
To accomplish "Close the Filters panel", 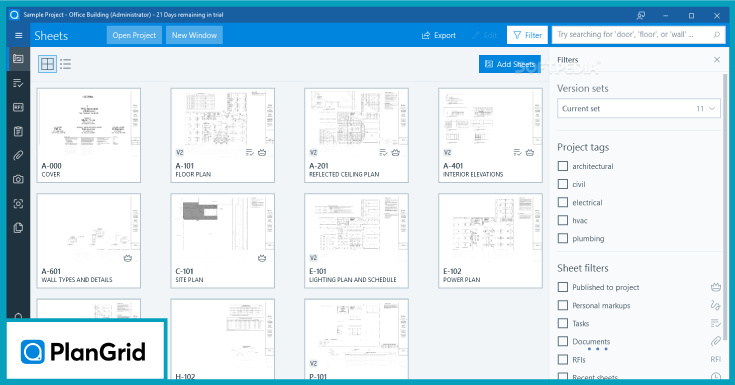I will tap(717, 60).
